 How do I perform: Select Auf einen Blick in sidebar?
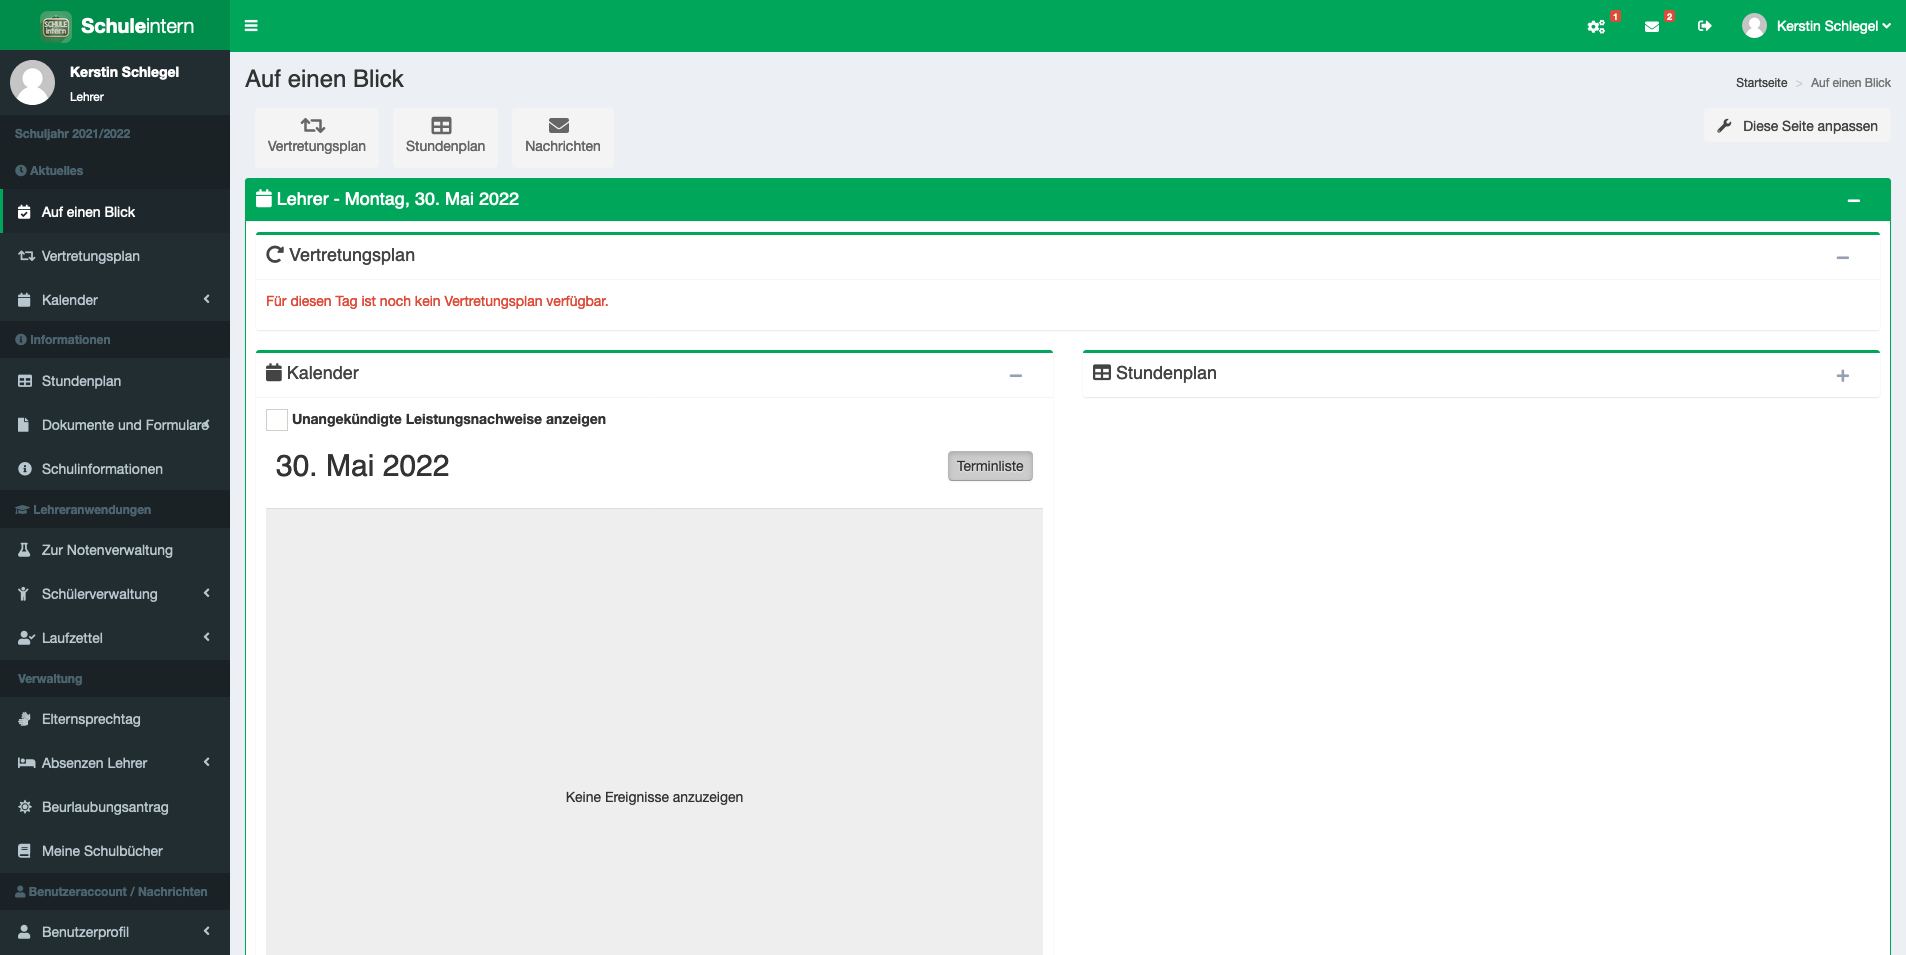(115, 212)
